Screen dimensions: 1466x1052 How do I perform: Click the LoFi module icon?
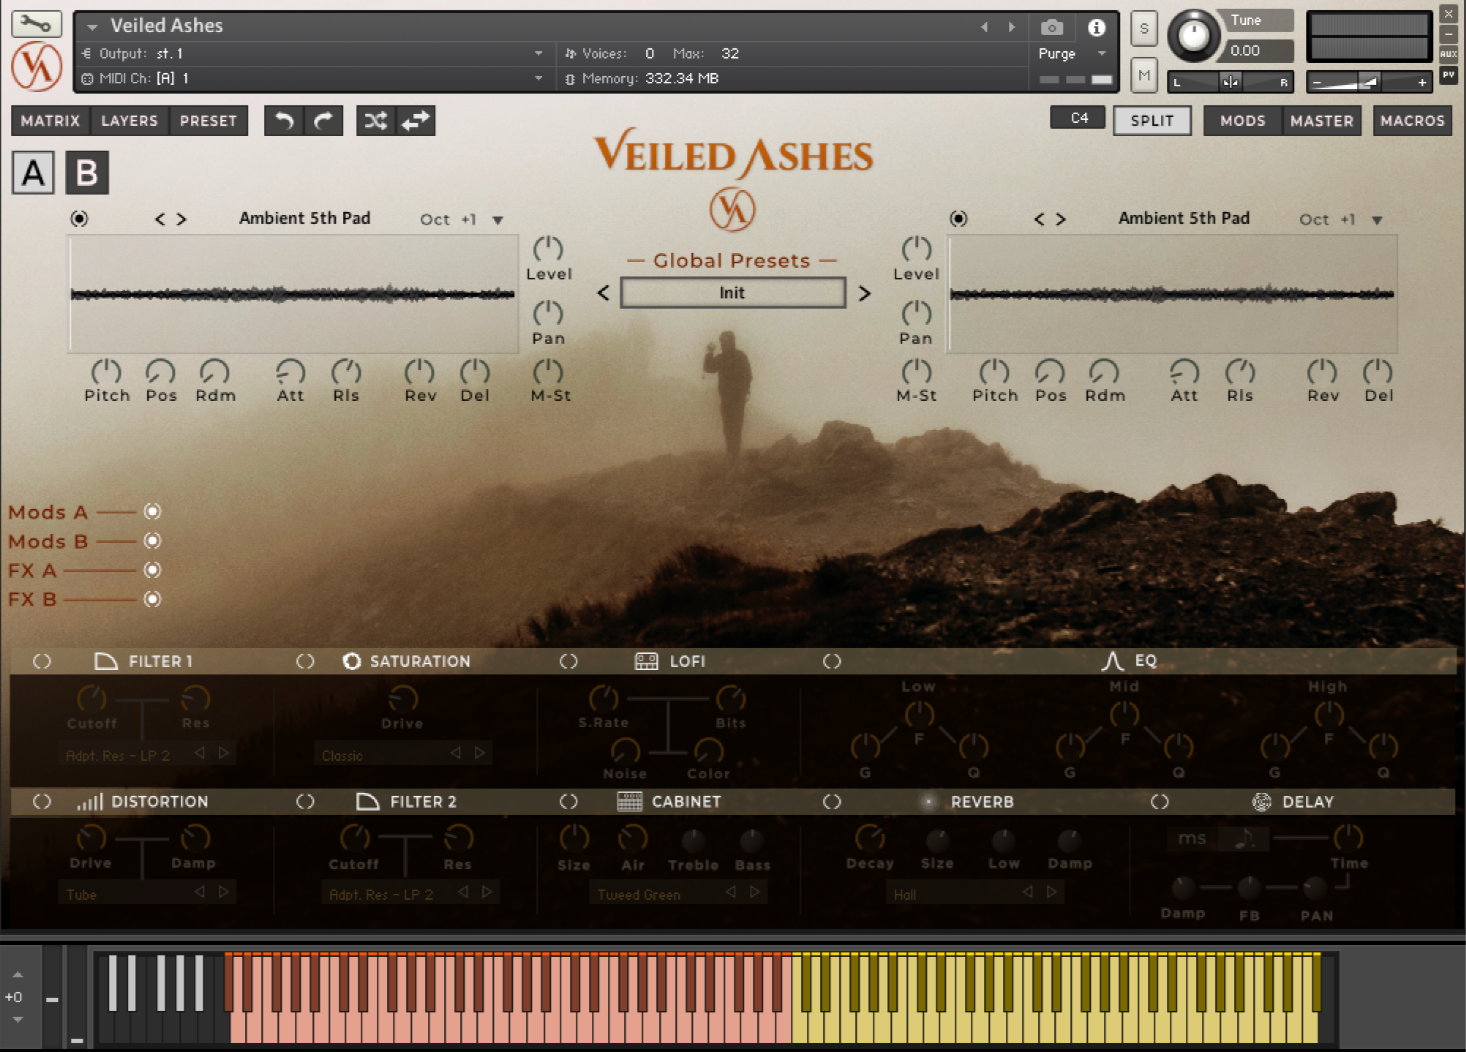click(x=646, y=661)
